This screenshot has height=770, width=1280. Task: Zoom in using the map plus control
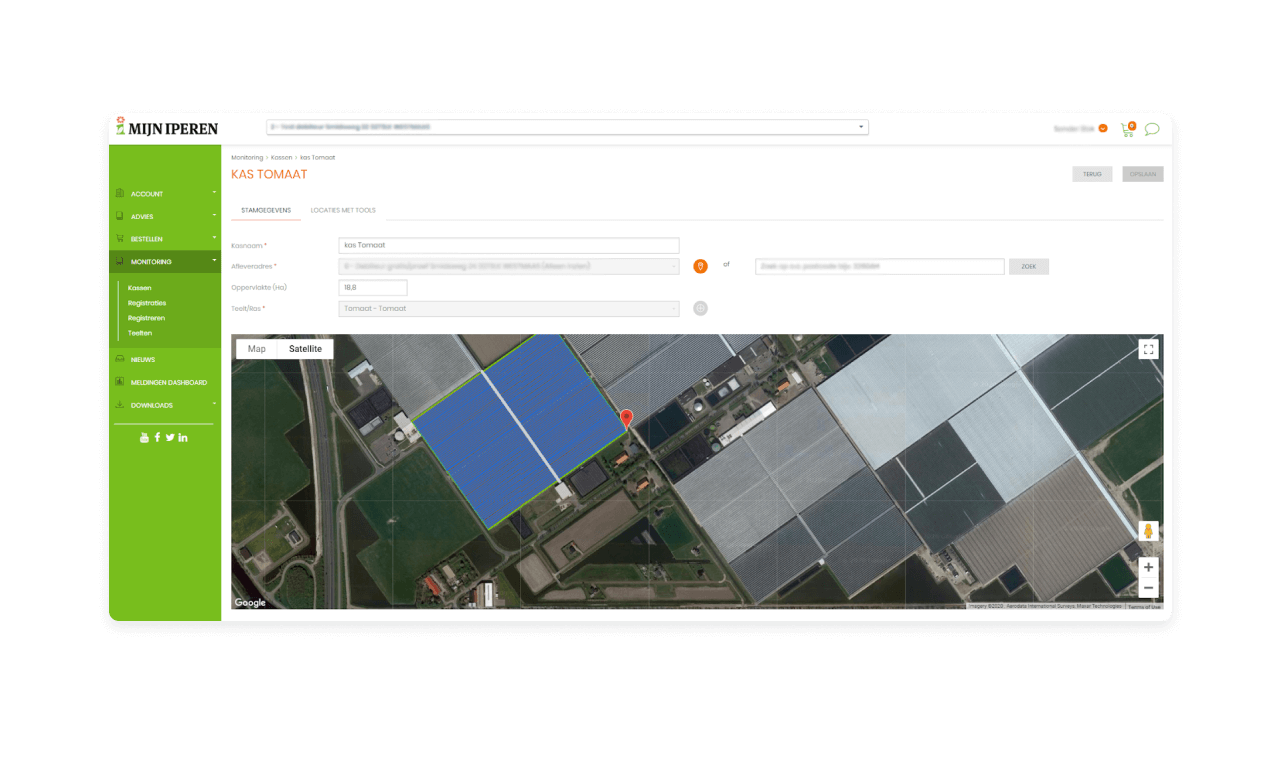[1148, 567]
